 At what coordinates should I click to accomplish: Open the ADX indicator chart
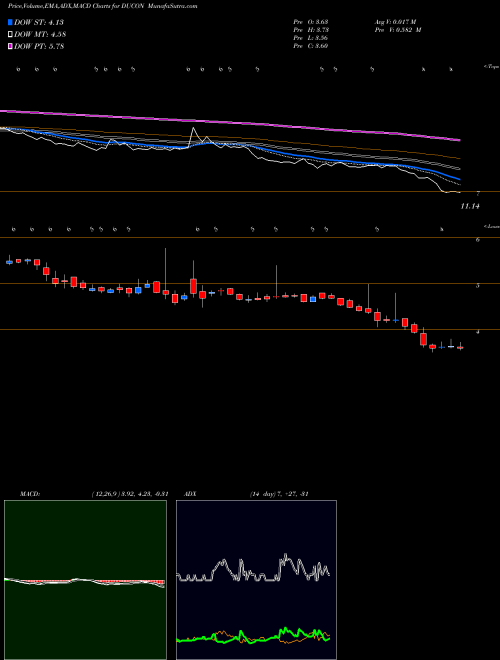pos(256,580)
